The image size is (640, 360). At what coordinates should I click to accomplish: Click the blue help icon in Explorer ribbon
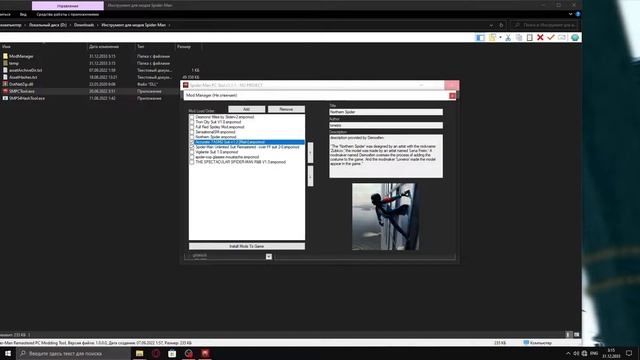click(x=578, y=14)
